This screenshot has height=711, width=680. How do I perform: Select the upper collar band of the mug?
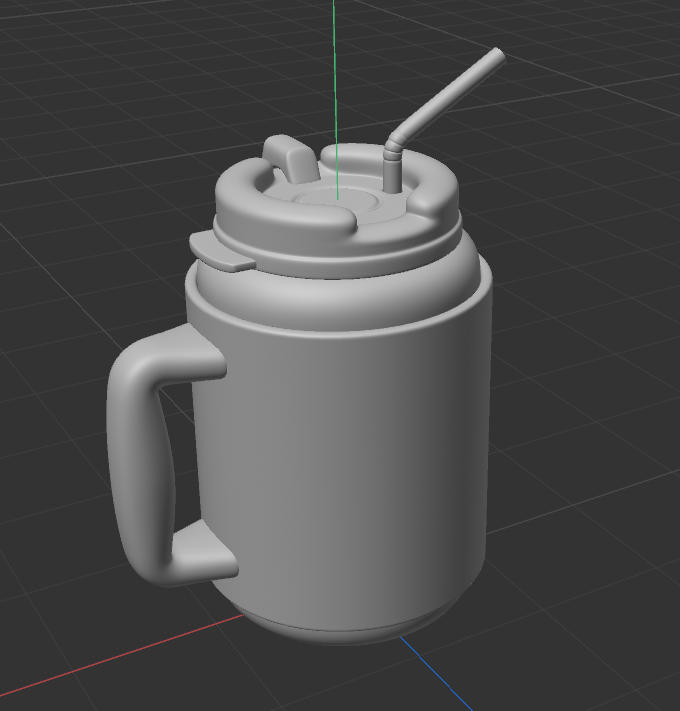[x=340, y=300]
